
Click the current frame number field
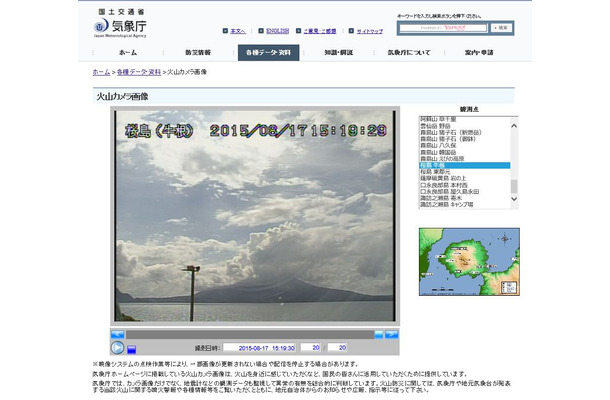tap(310, 347)
